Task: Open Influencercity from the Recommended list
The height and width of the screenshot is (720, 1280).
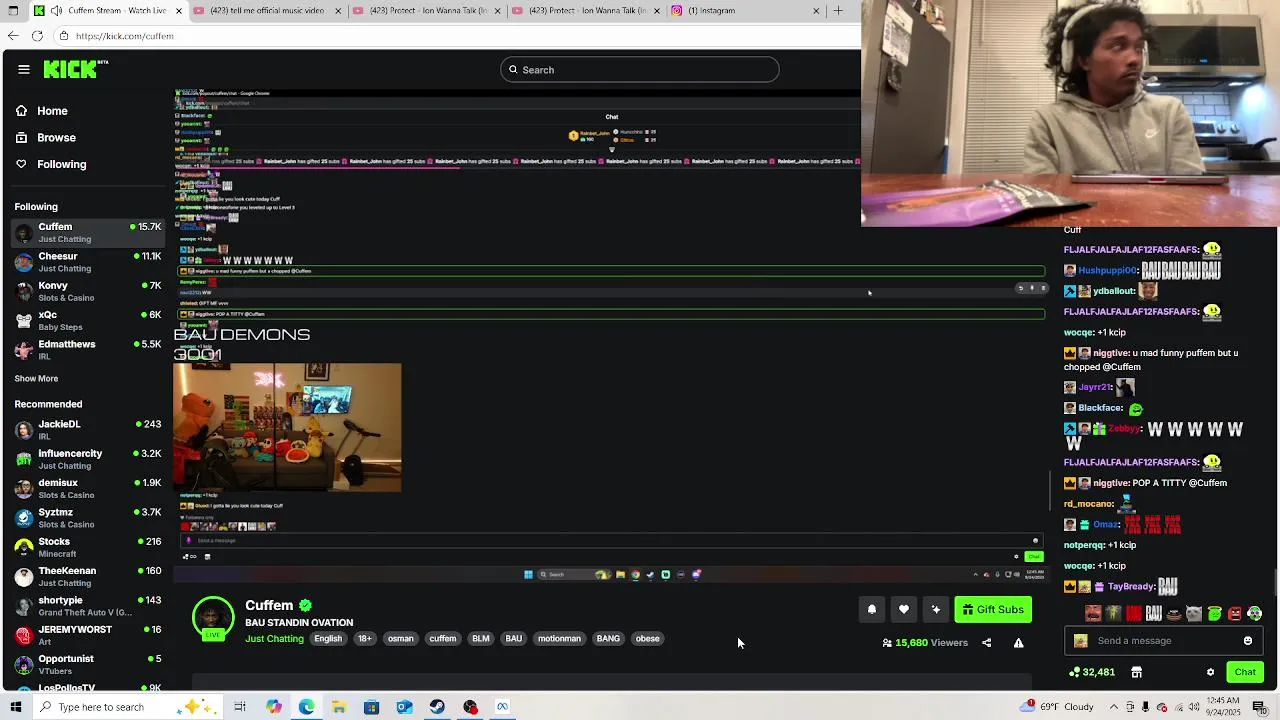Action: pyautogui.click(x=88, y=459)
